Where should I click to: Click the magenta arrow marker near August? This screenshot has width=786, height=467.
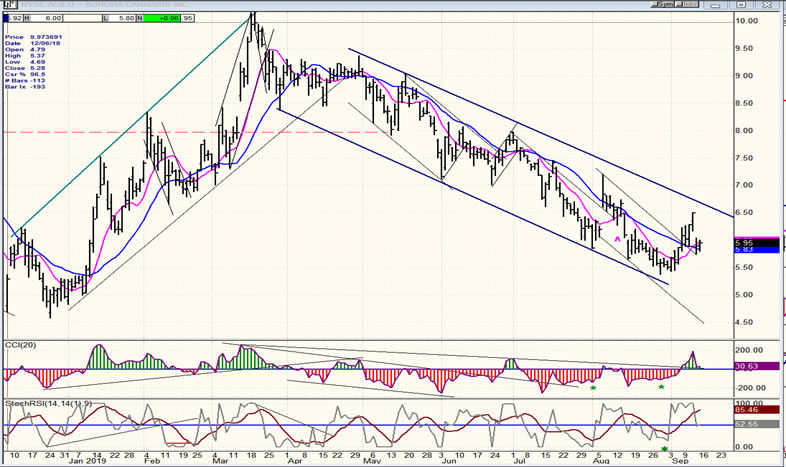pyautogui.click(x=618, y=238)
